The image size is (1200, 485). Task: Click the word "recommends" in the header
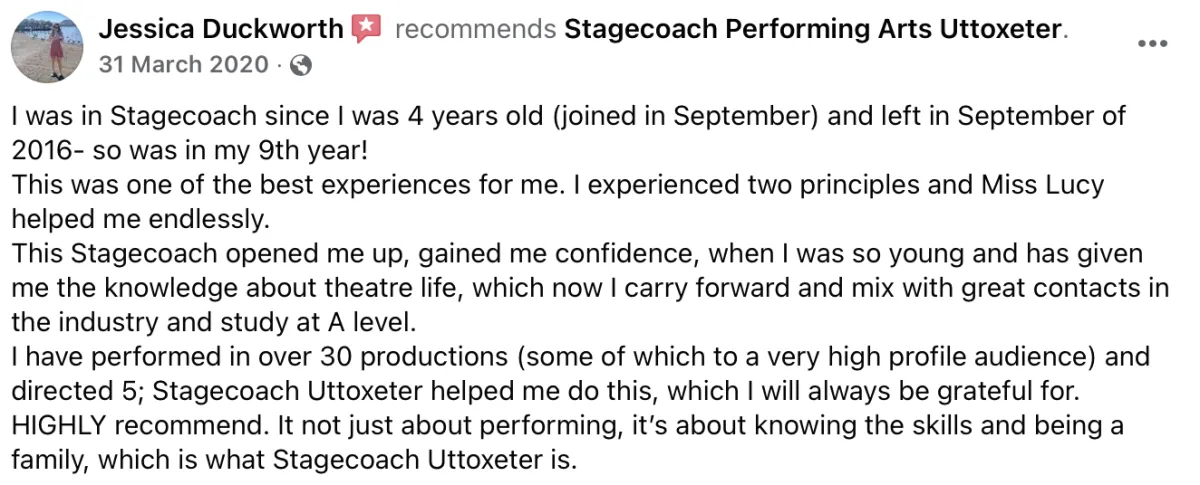click(475, 30)
